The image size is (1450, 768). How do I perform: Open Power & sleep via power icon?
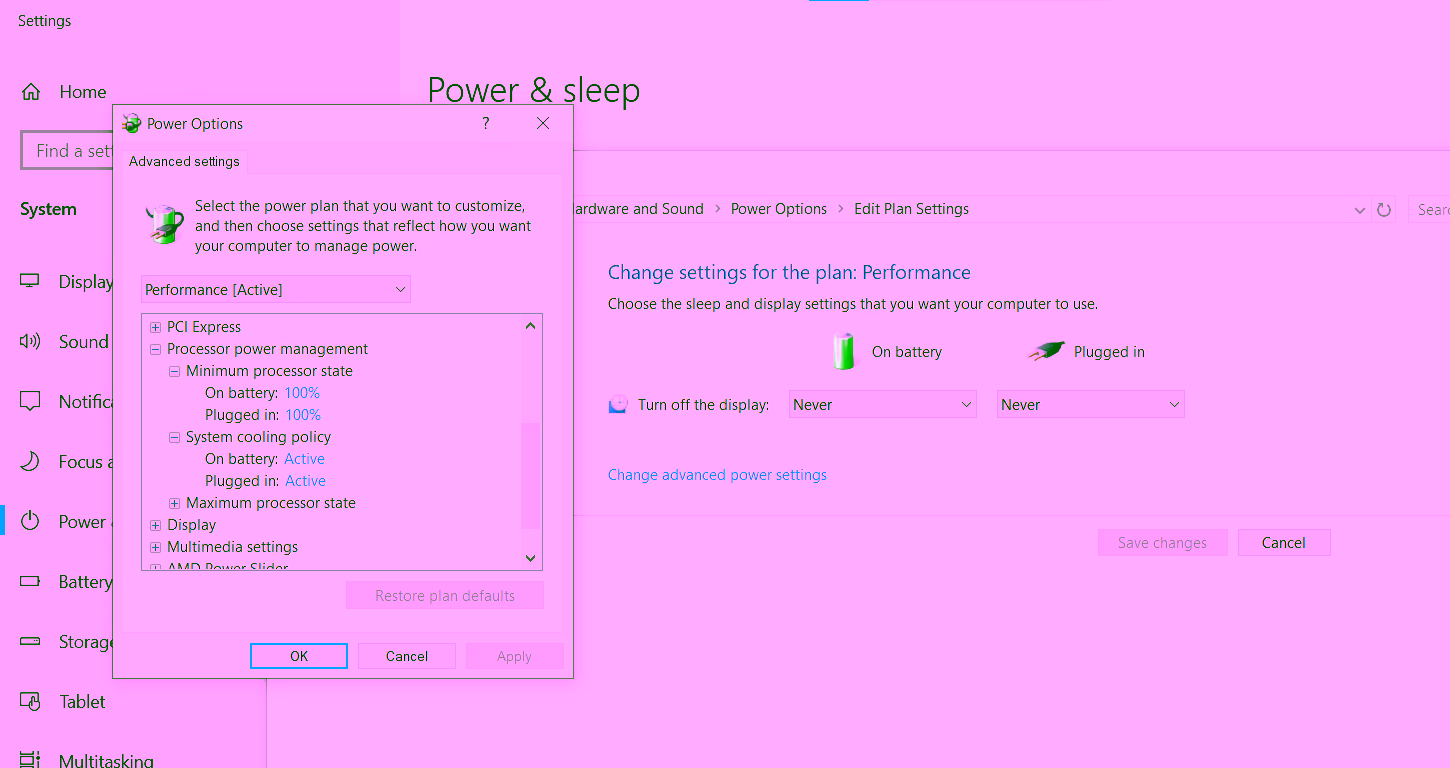(30, 521)
